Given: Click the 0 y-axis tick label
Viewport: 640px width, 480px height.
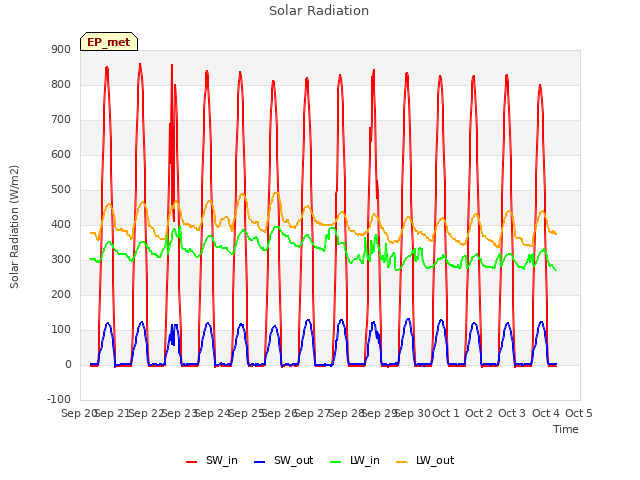Looking at the screenshot, I should (68, 364).
